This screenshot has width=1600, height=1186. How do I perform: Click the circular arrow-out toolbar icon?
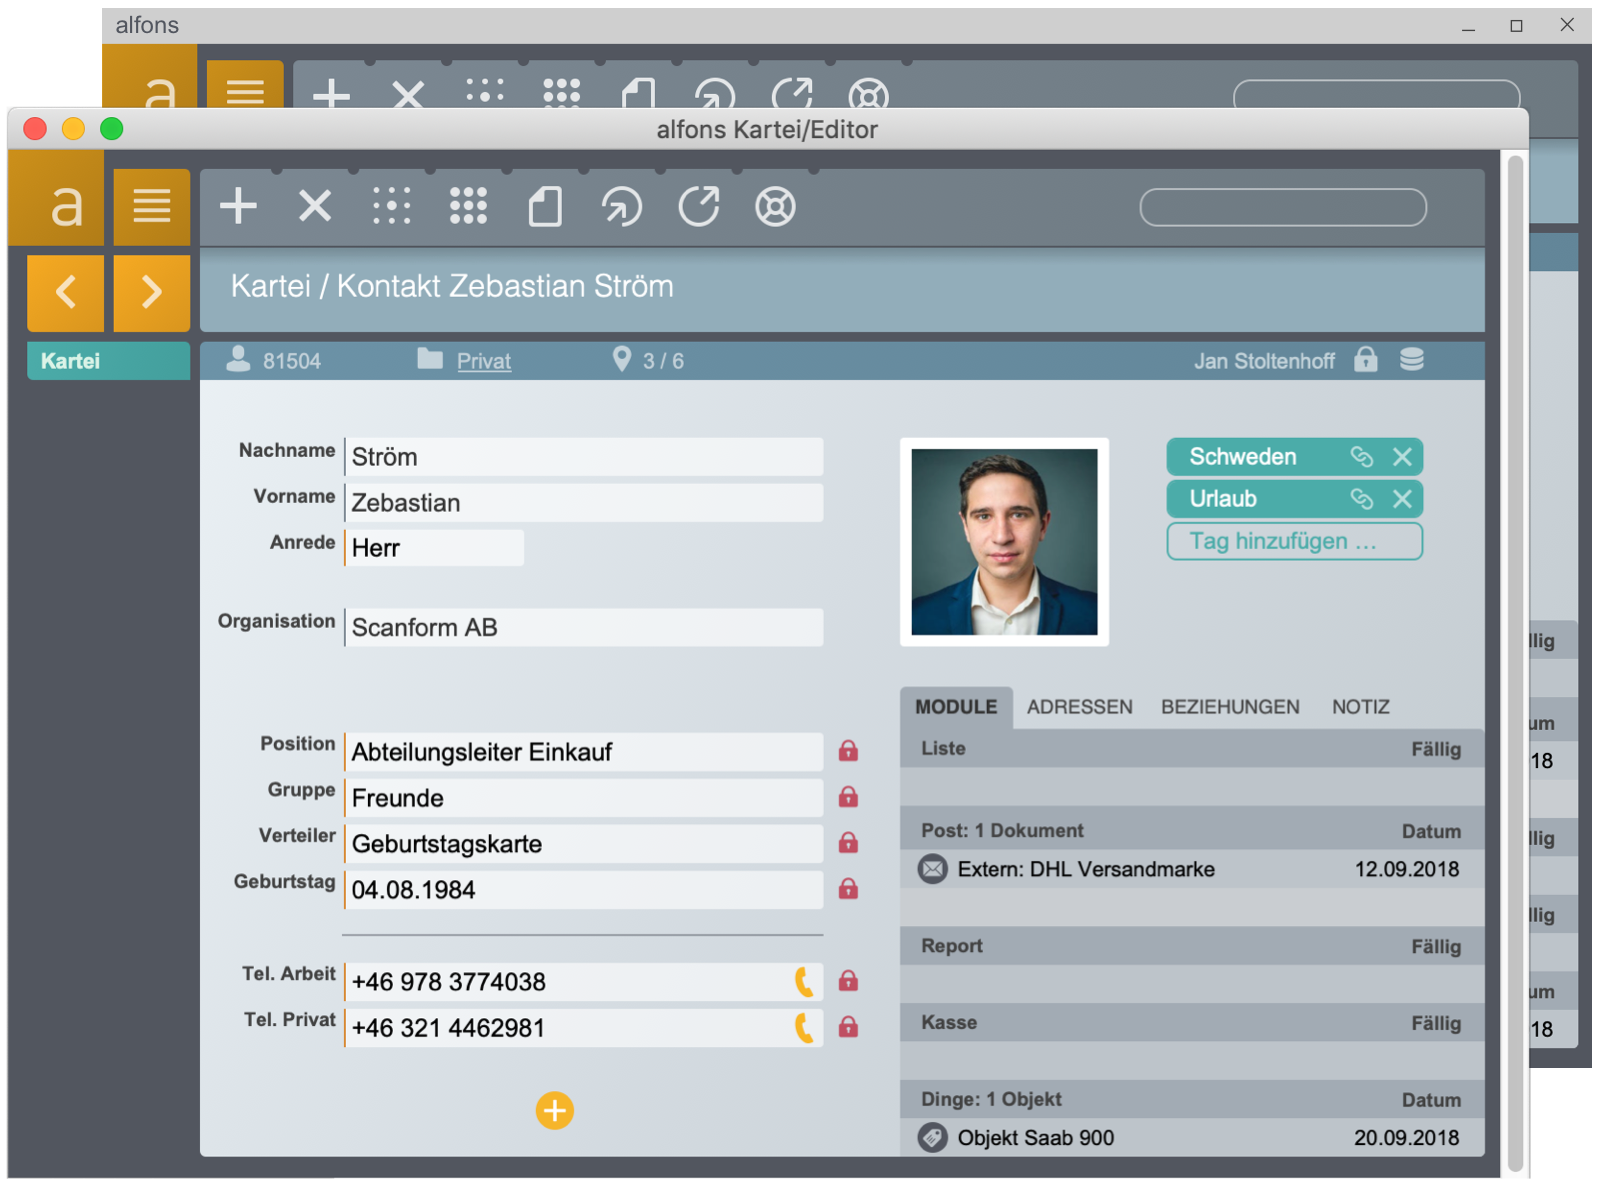tap(699, 207)
